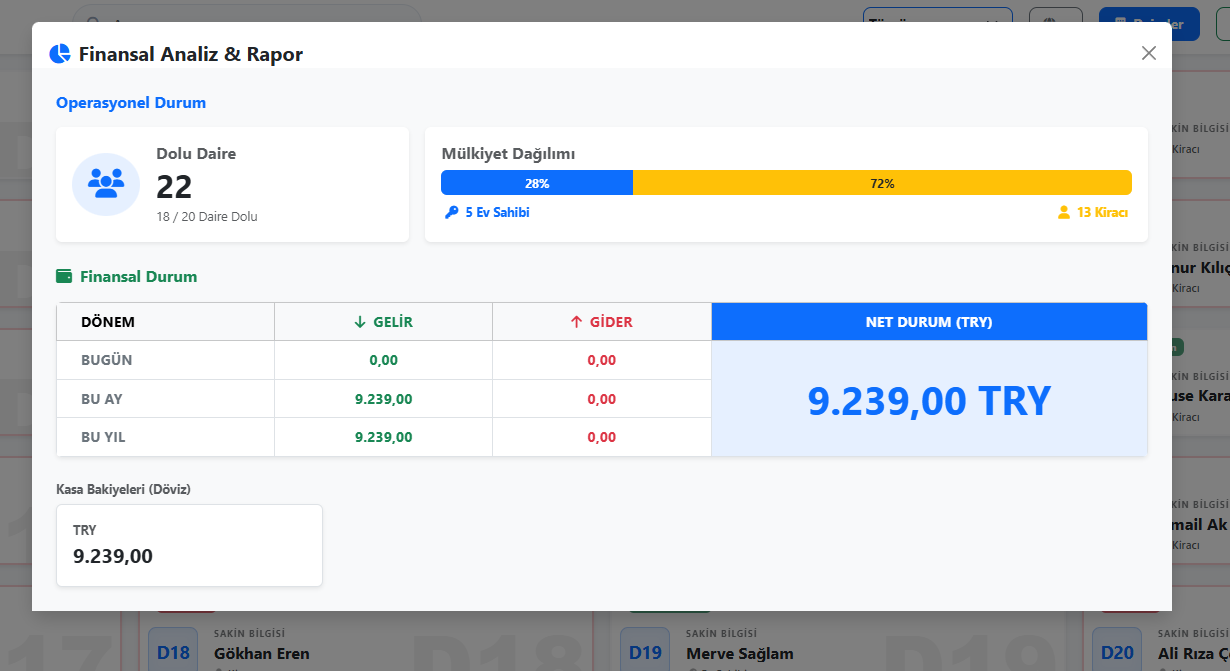Close the Finansal Analiz & Rapor dialog
The width and height of the screenshot is (1230, 671).
tap(1148, 53)
